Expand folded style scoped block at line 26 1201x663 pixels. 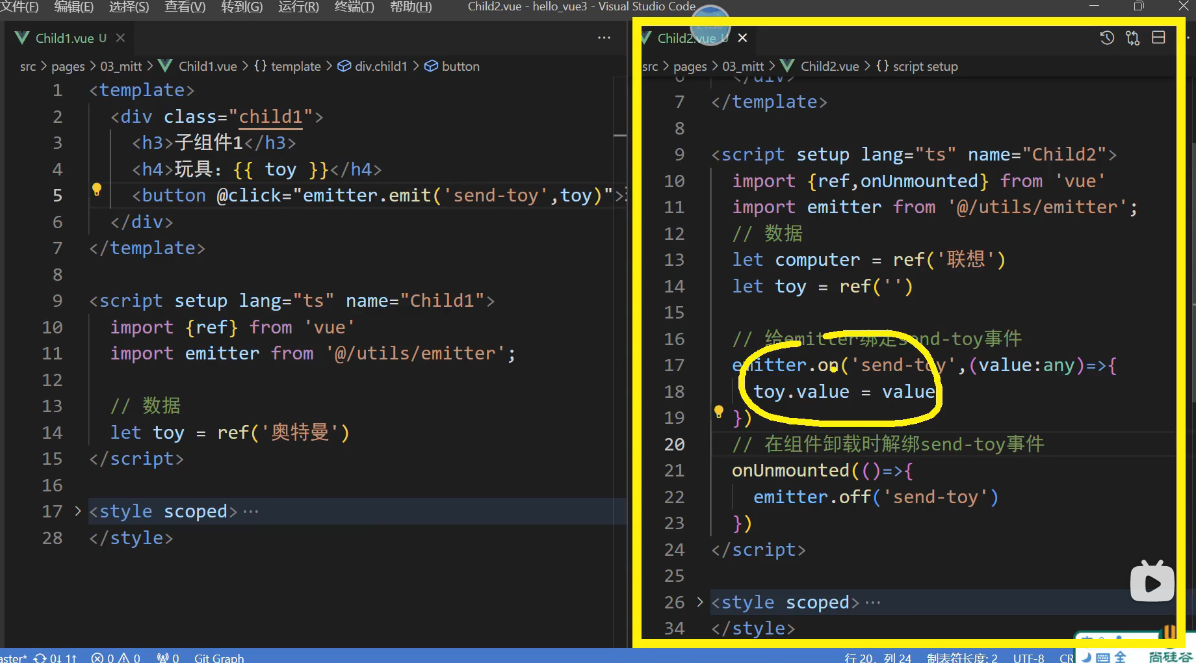[700, 602]
